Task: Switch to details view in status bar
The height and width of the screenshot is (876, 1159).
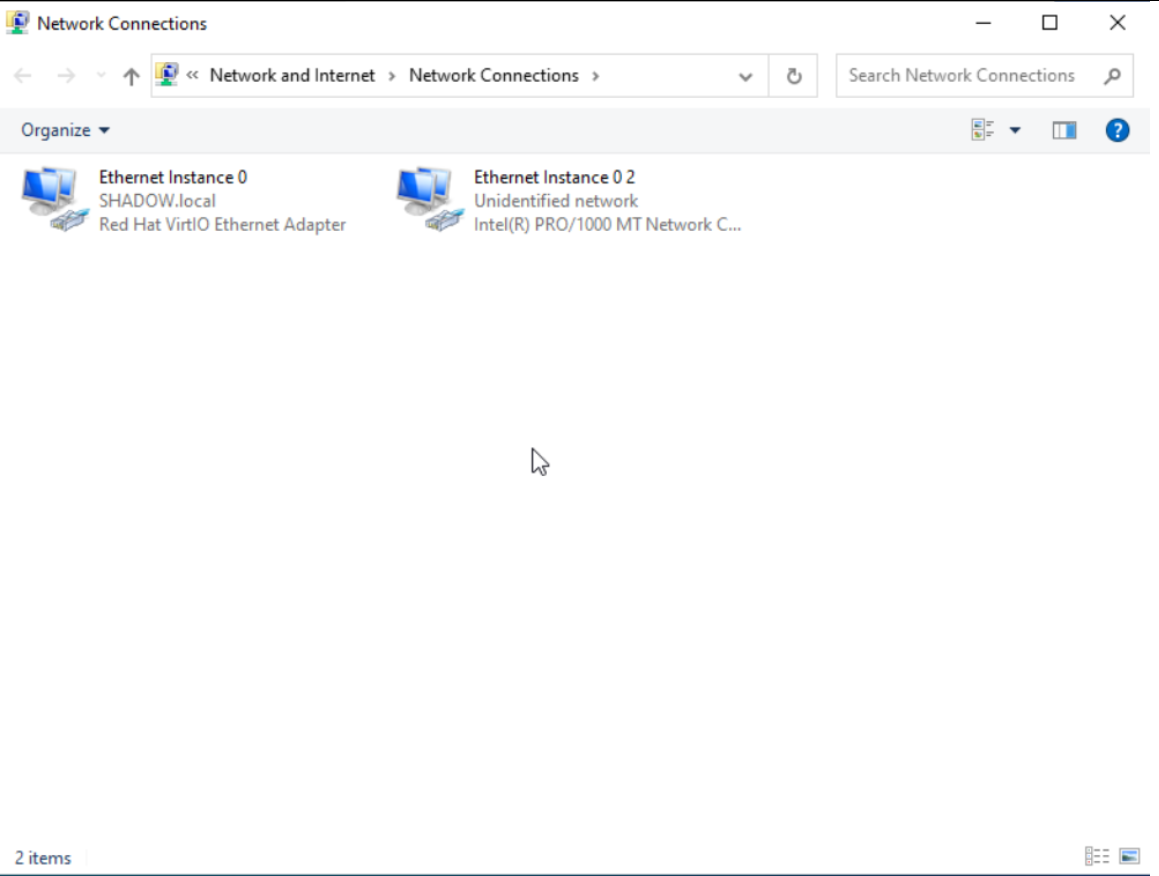Action: point(1097,856)
